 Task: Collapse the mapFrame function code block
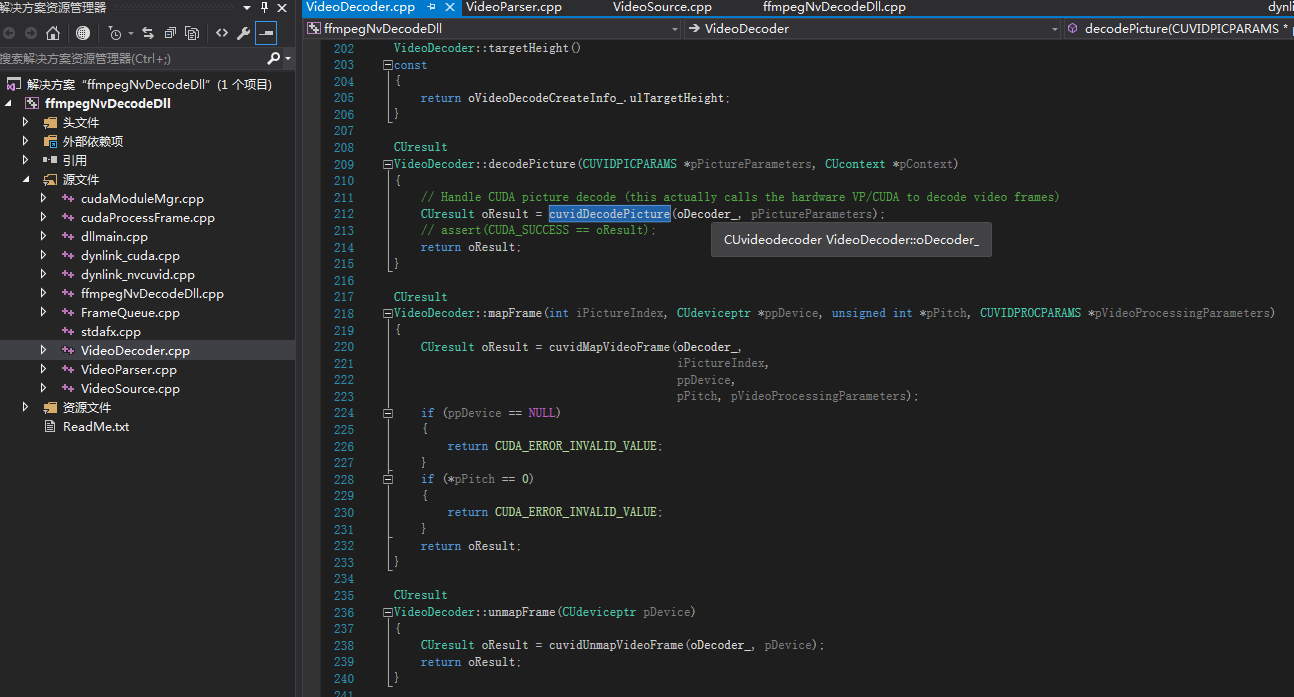pyautogui.click(x=387, y=313)
